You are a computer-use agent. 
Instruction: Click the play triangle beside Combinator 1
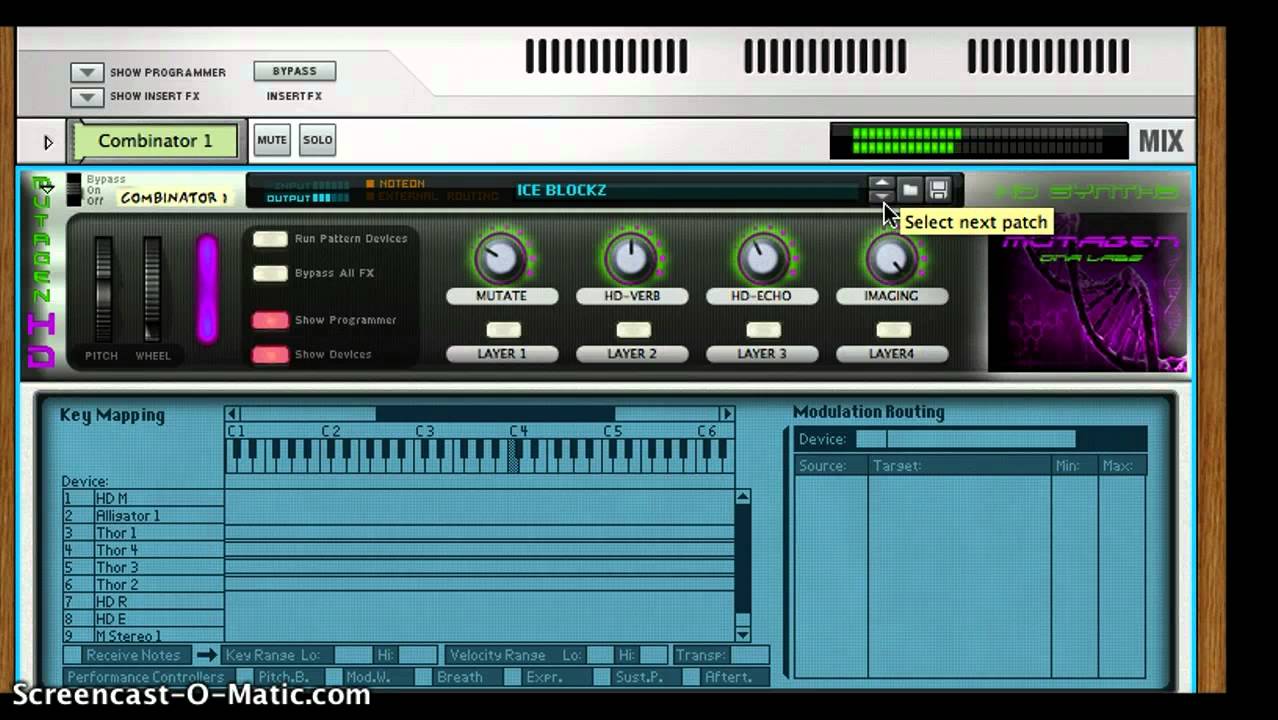(x=47, y=142)
